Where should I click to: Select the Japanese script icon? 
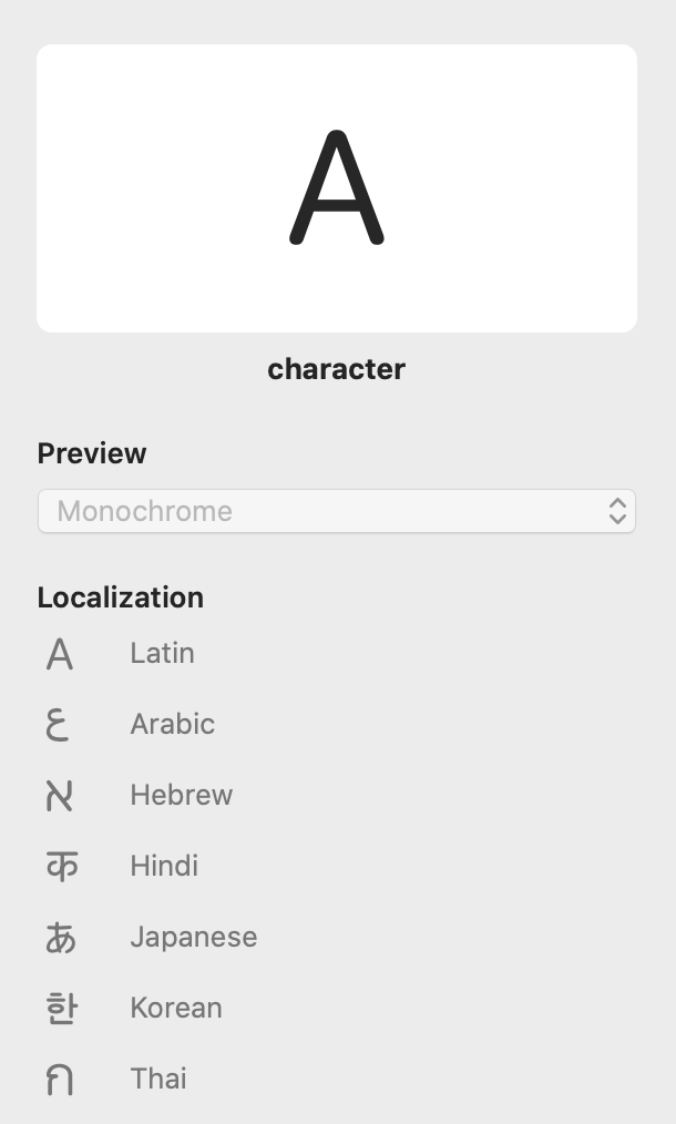pyautogui.click(x=59, y=938)
